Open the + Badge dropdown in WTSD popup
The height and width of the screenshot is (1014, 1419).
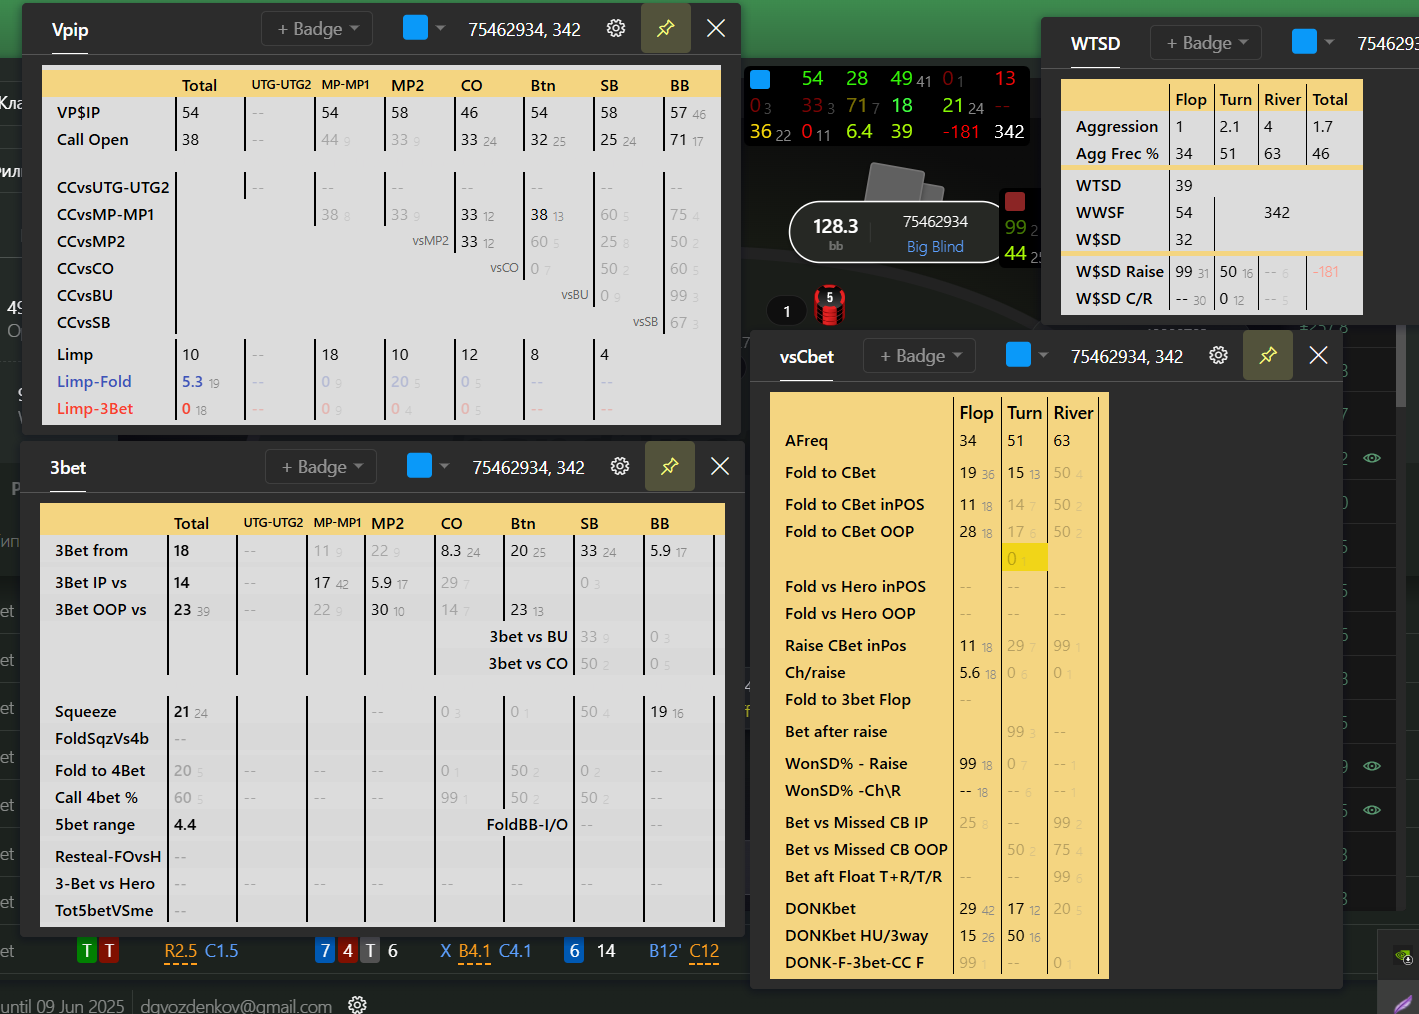tap(1206, 43)
